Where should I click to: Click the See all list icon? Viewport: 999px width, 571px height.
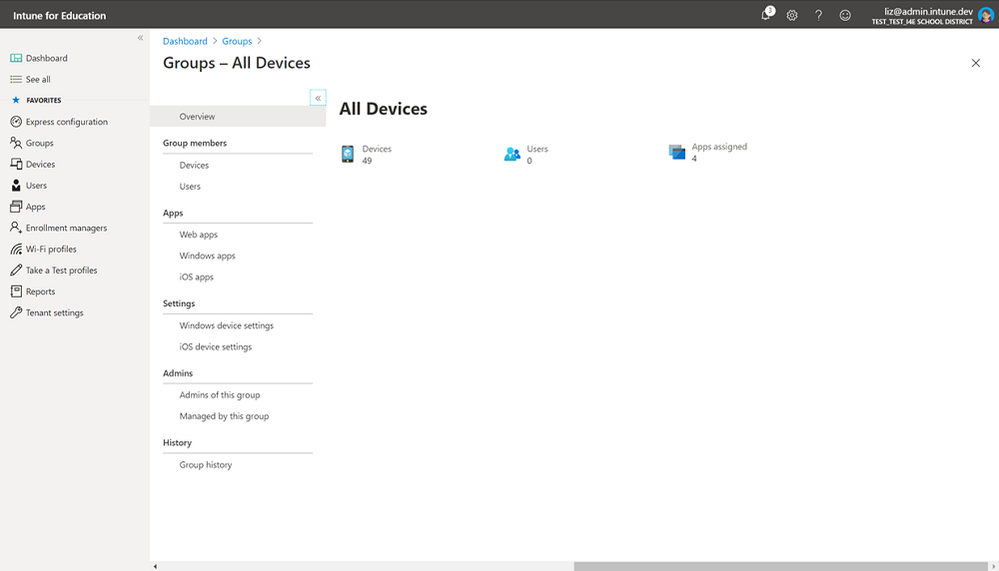[16, 79]
